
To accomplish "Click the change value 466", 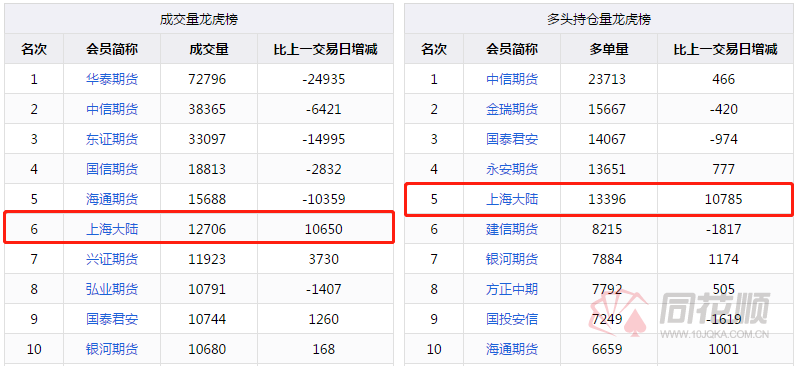I will click(724, 79).
